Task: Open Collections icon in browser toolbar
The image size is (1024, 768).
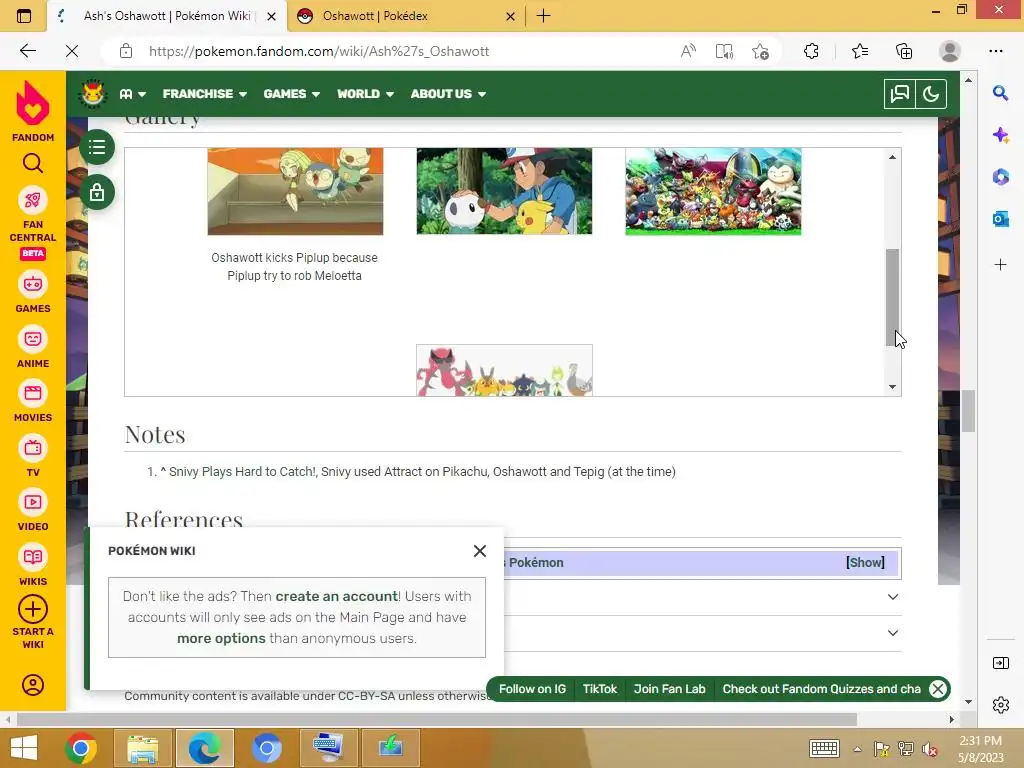Action: click(x=904, y=51)
